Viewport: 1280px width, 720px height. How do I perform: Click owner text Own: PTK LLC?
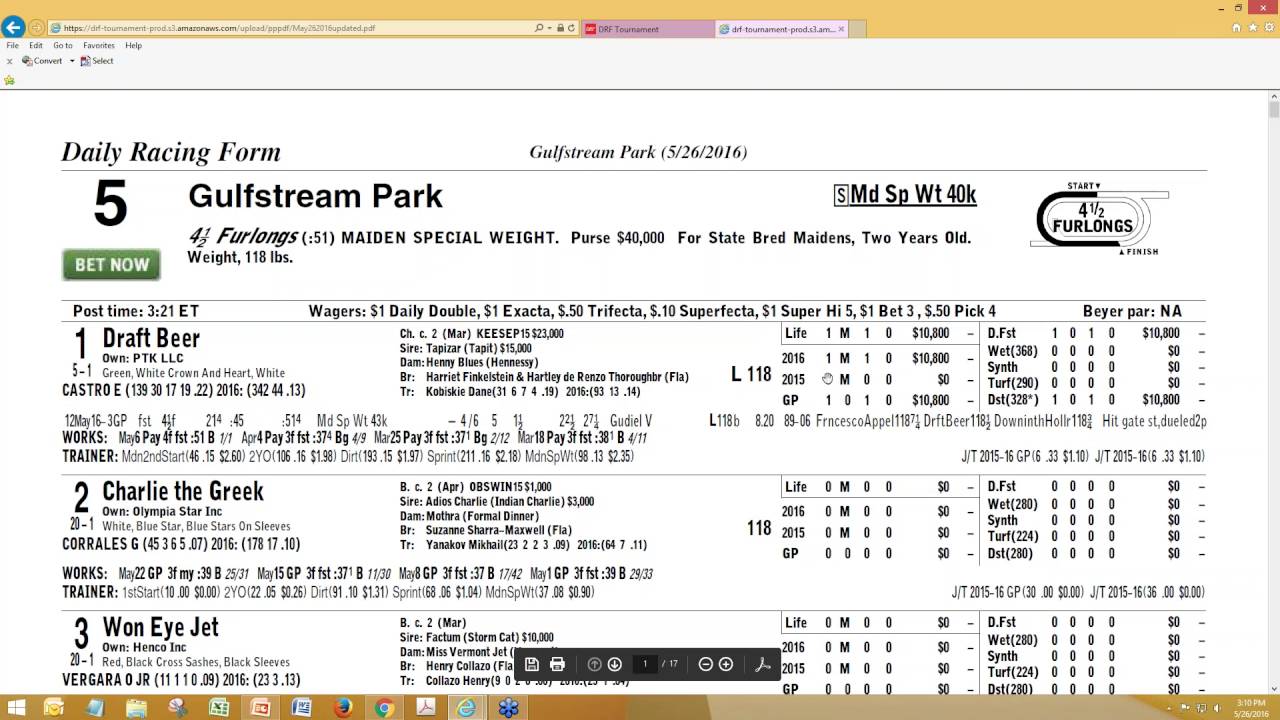tap(143, 358)
